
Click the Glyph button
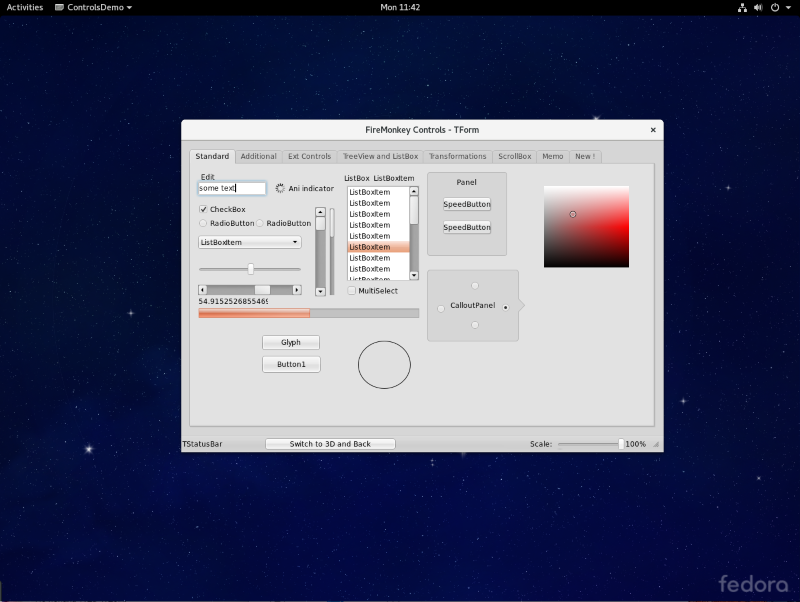click(x=291, y=342)
